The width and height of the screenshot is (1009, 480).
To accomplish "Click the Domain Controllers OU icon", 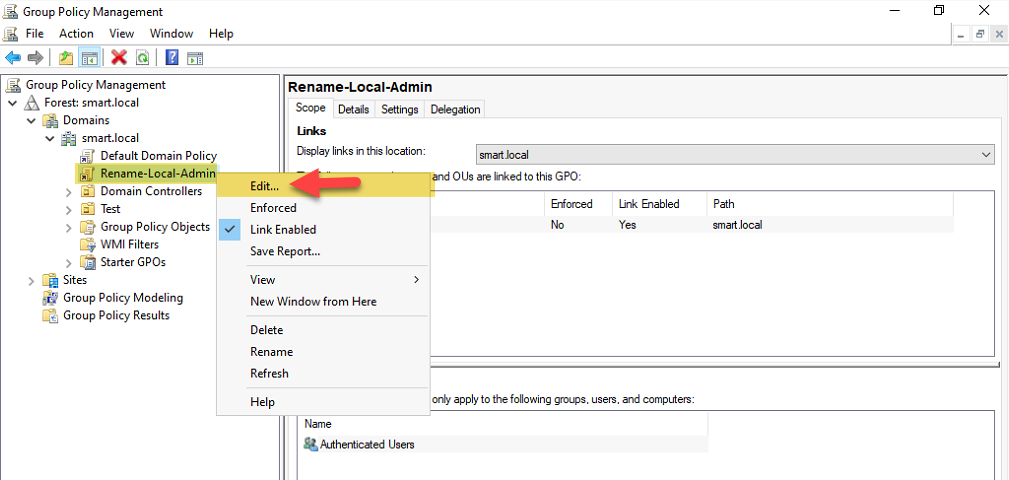I will coord(88,191).
